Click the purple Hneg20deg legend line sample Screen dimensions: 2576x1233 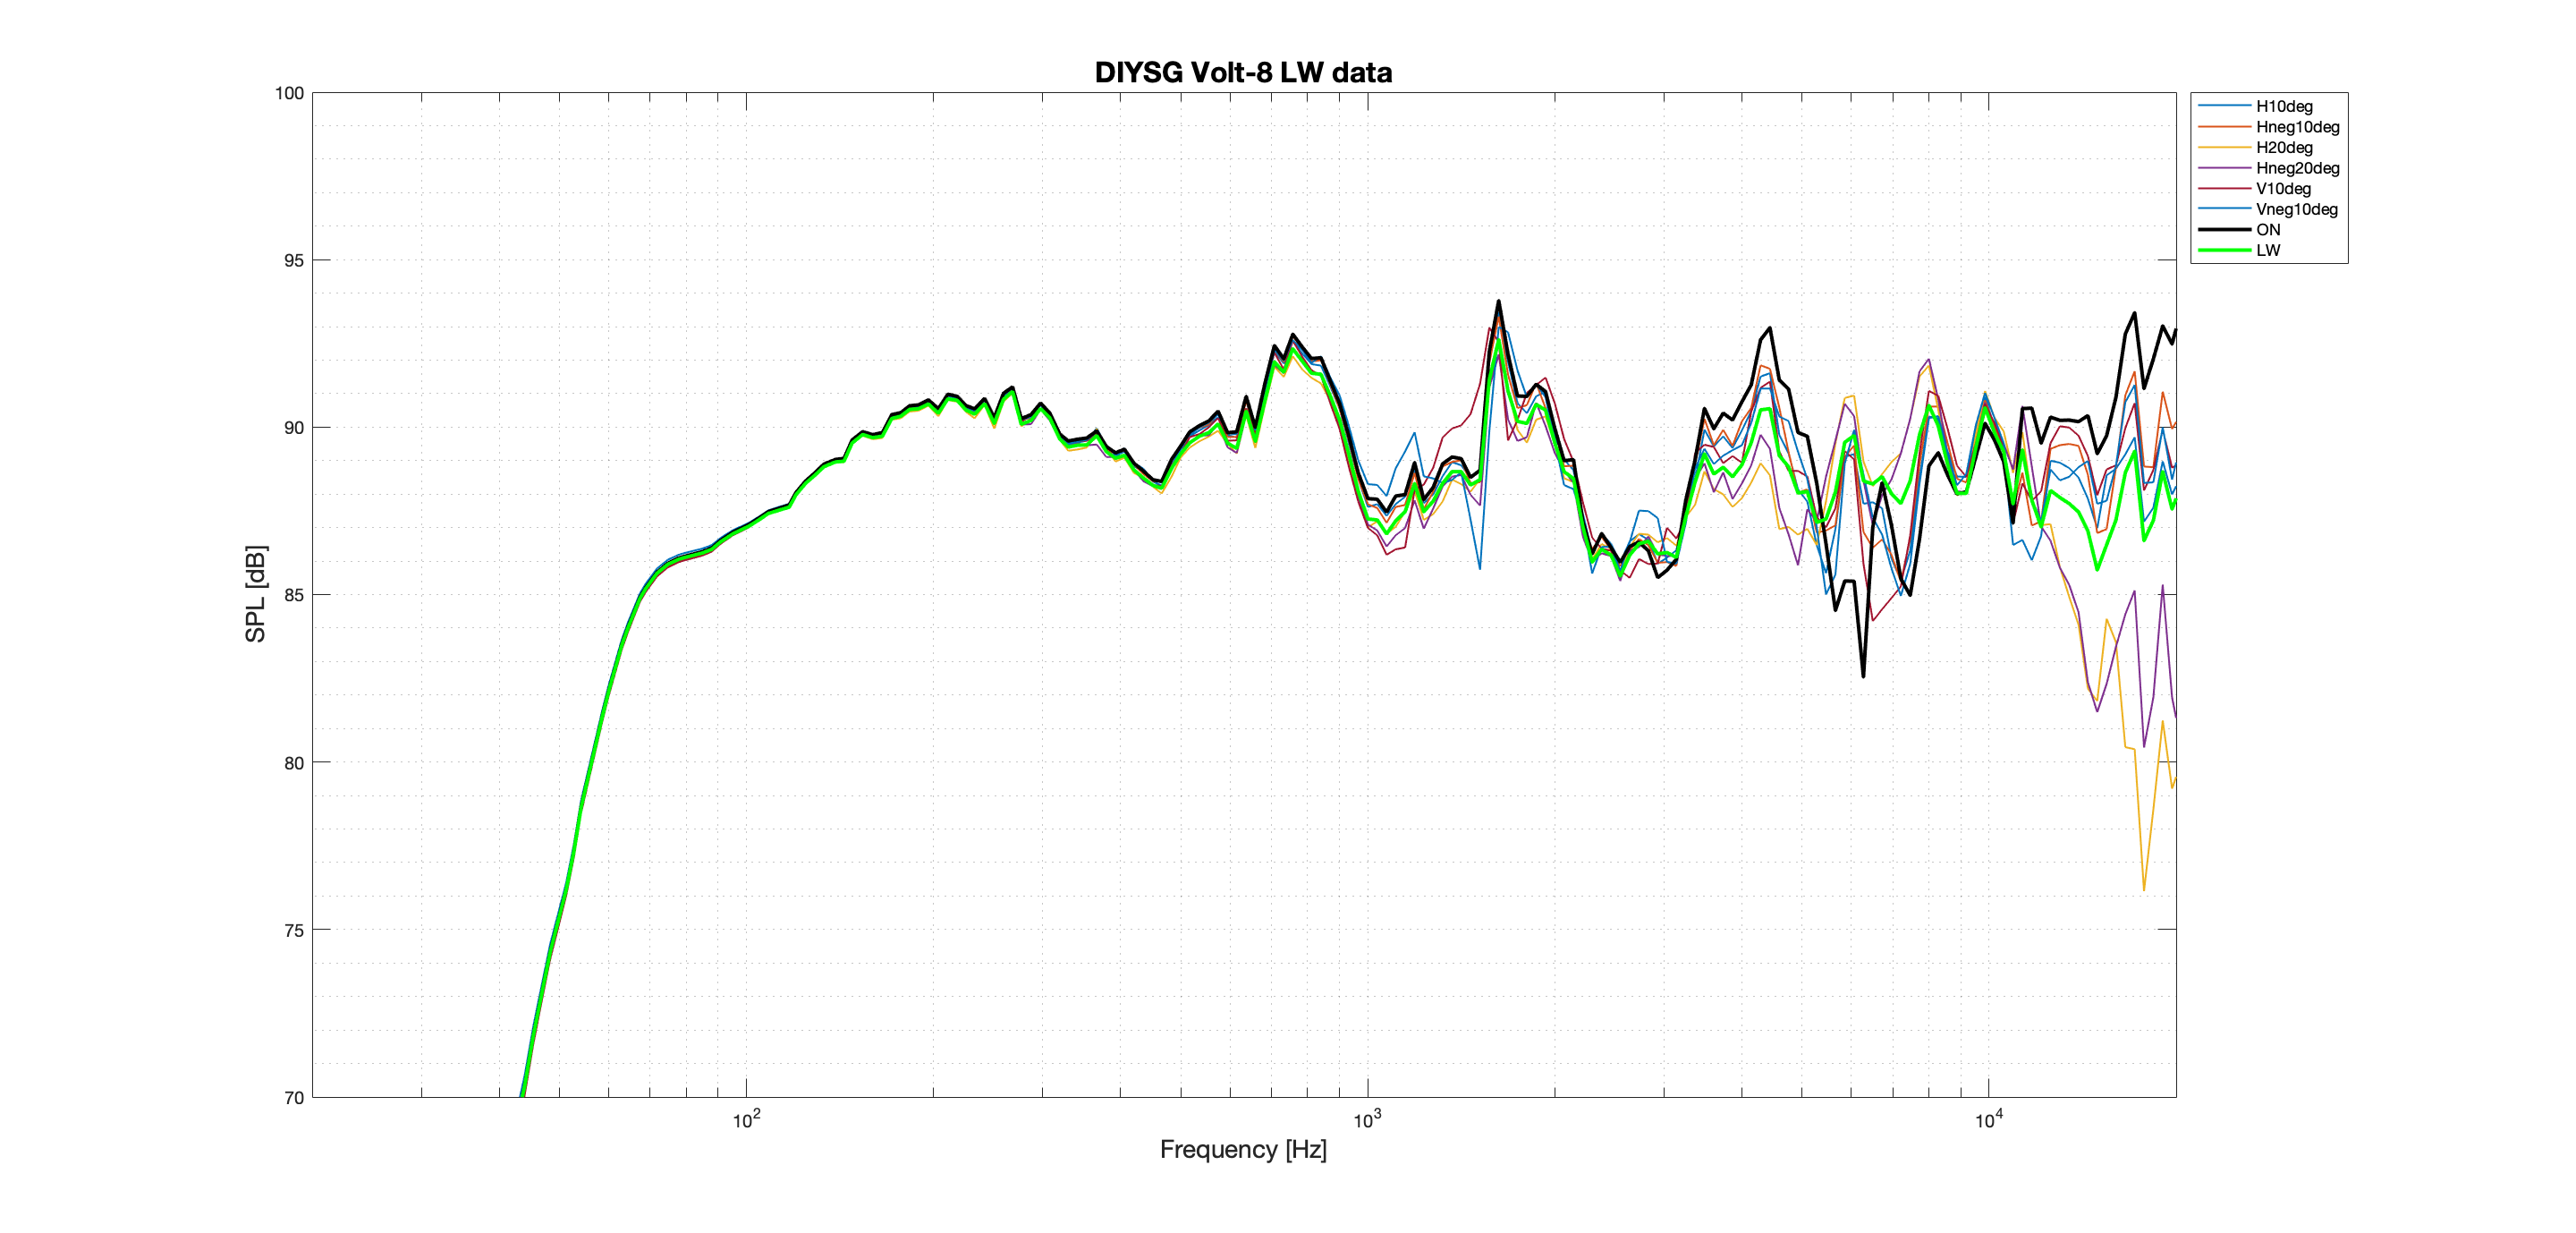[2224, 168]
